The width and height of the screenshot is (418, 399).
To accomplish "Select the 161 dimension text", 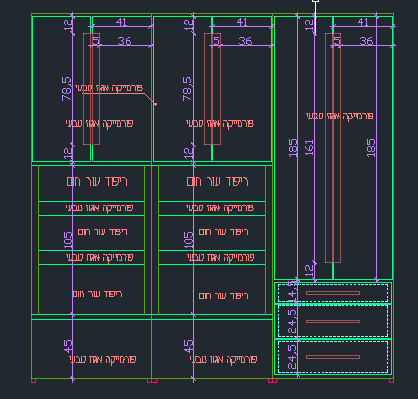I will click(x=309, y=148).
